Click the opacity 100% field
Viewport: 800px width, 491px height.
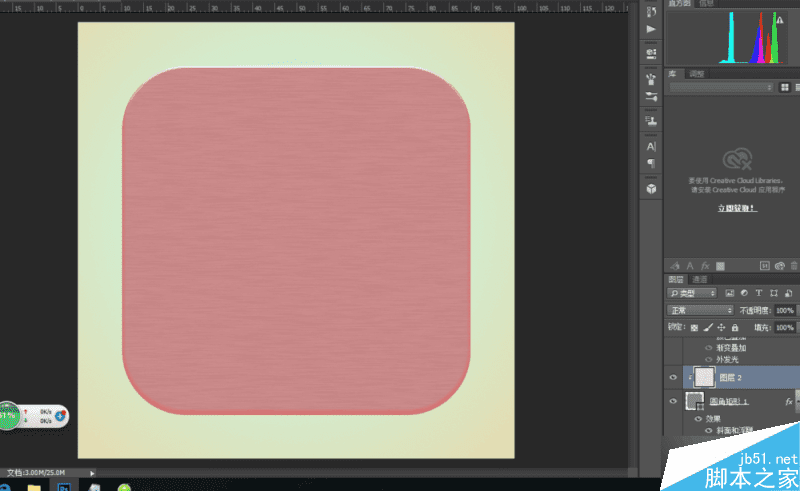pos(785,310)
